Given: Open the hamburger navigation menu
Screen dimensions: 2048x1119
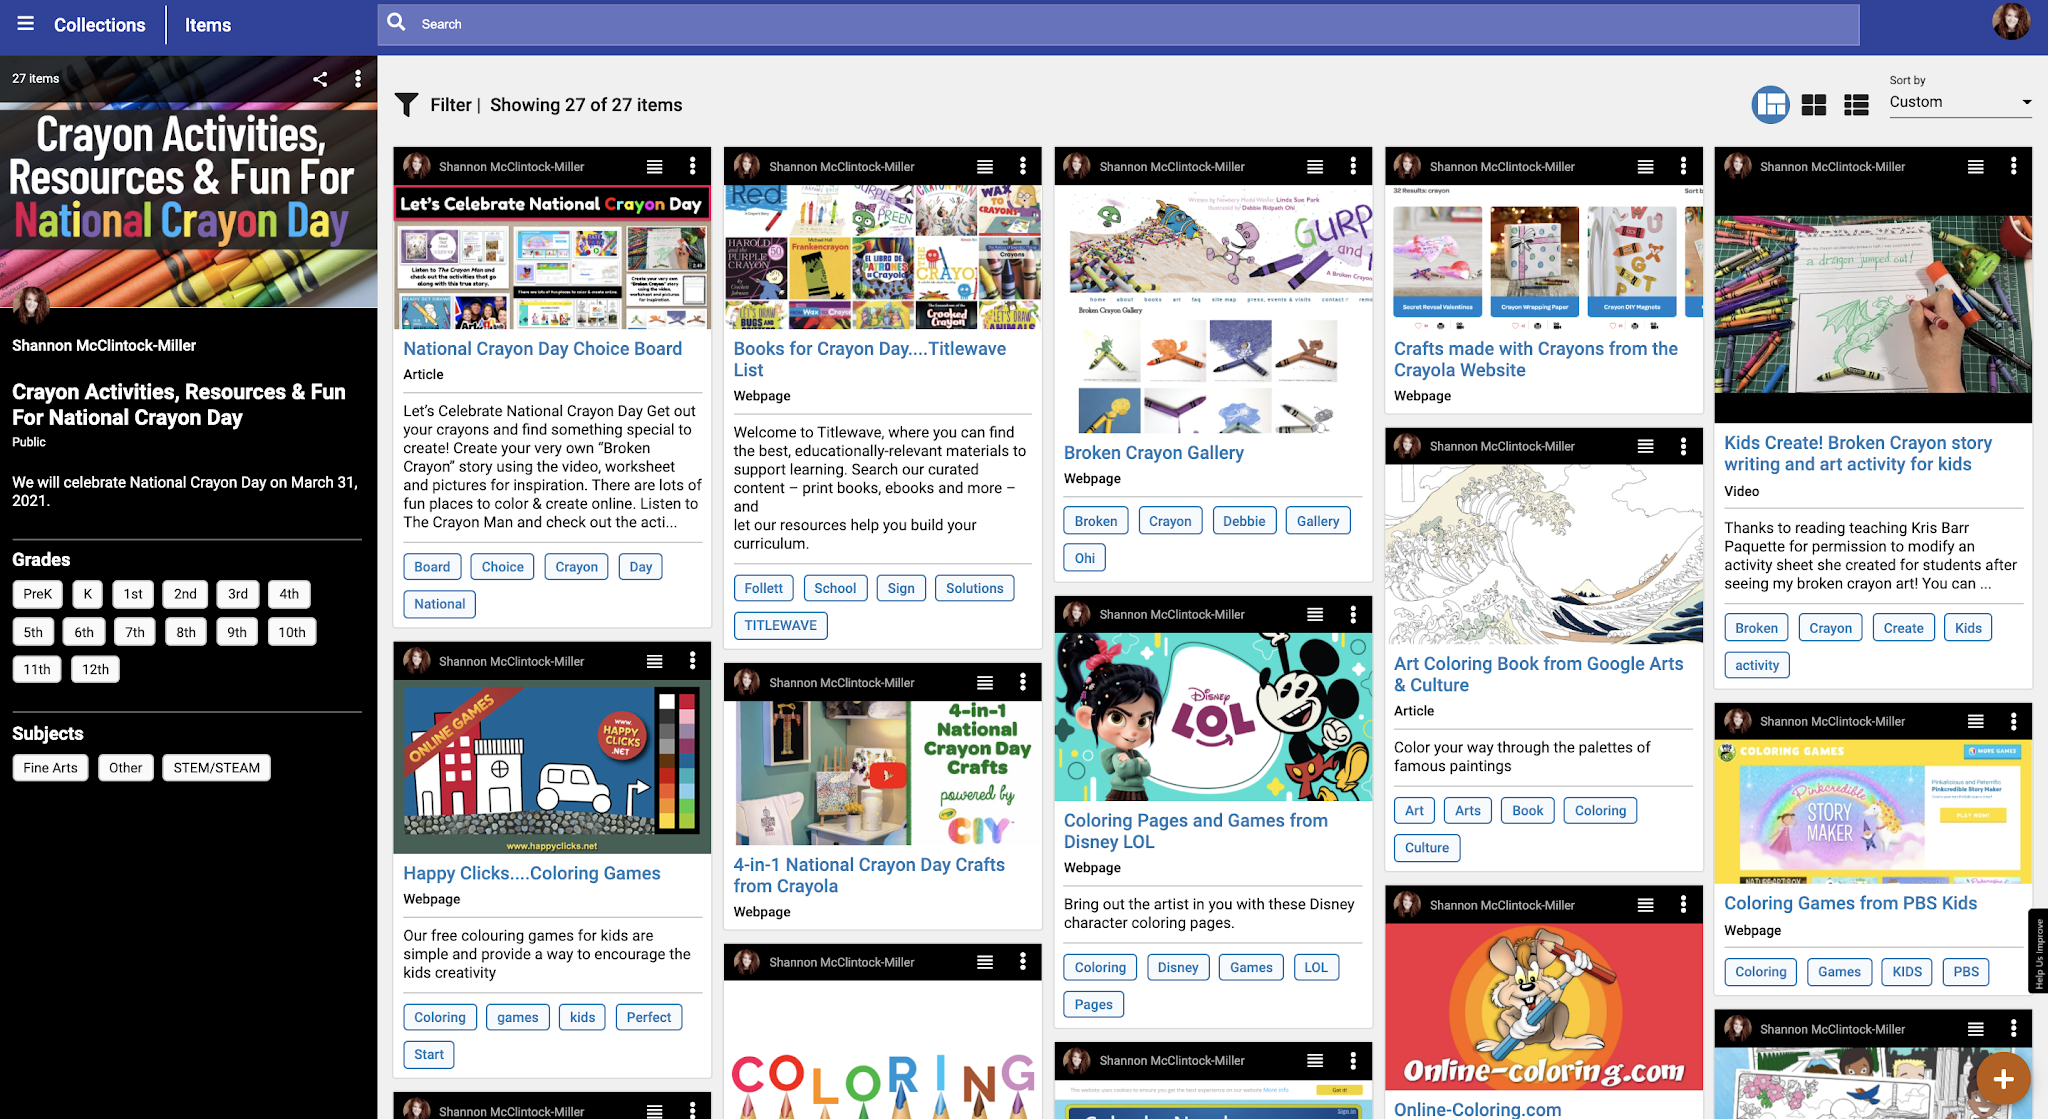Looking at the screenshot, I should (x=26, y=24).
